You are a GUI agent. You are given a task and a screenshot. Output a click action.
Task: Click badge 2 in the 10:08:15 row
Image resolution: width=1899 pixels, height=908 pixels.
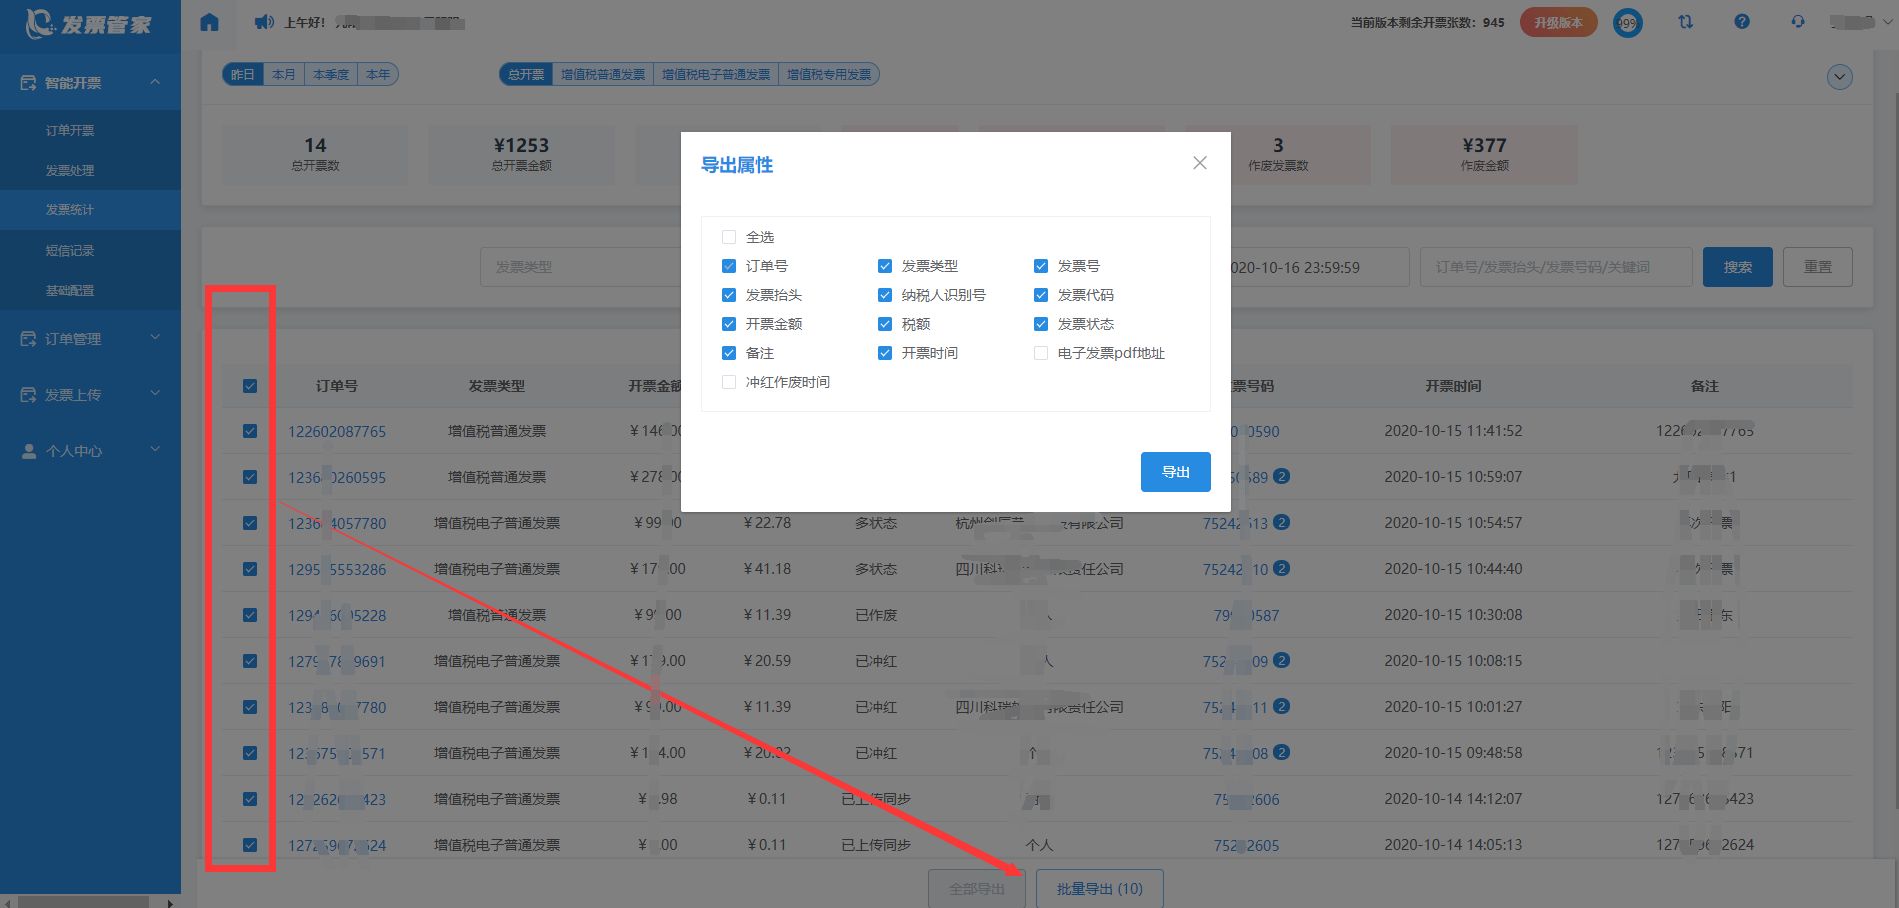point(1282,660)
